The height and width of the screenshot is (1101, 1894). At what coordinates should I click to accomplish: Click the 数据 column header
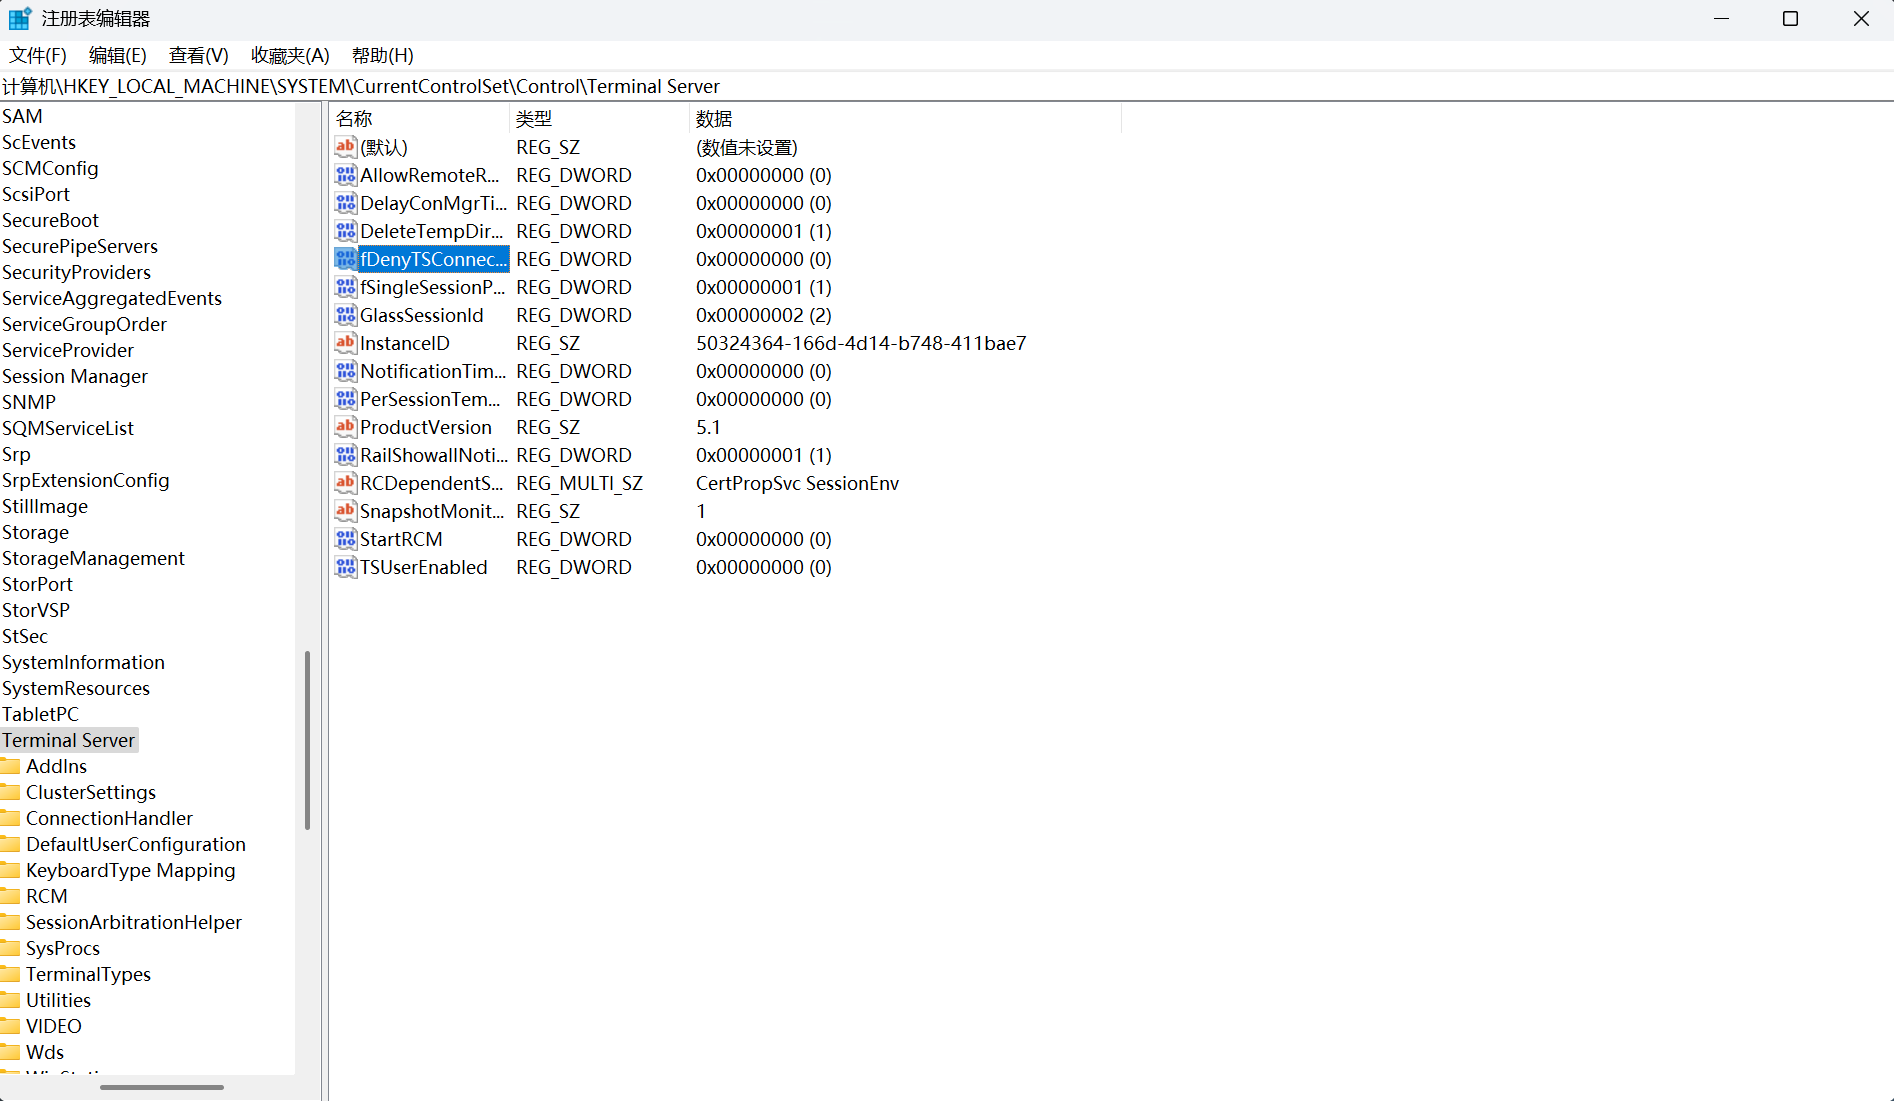point(906,119)
